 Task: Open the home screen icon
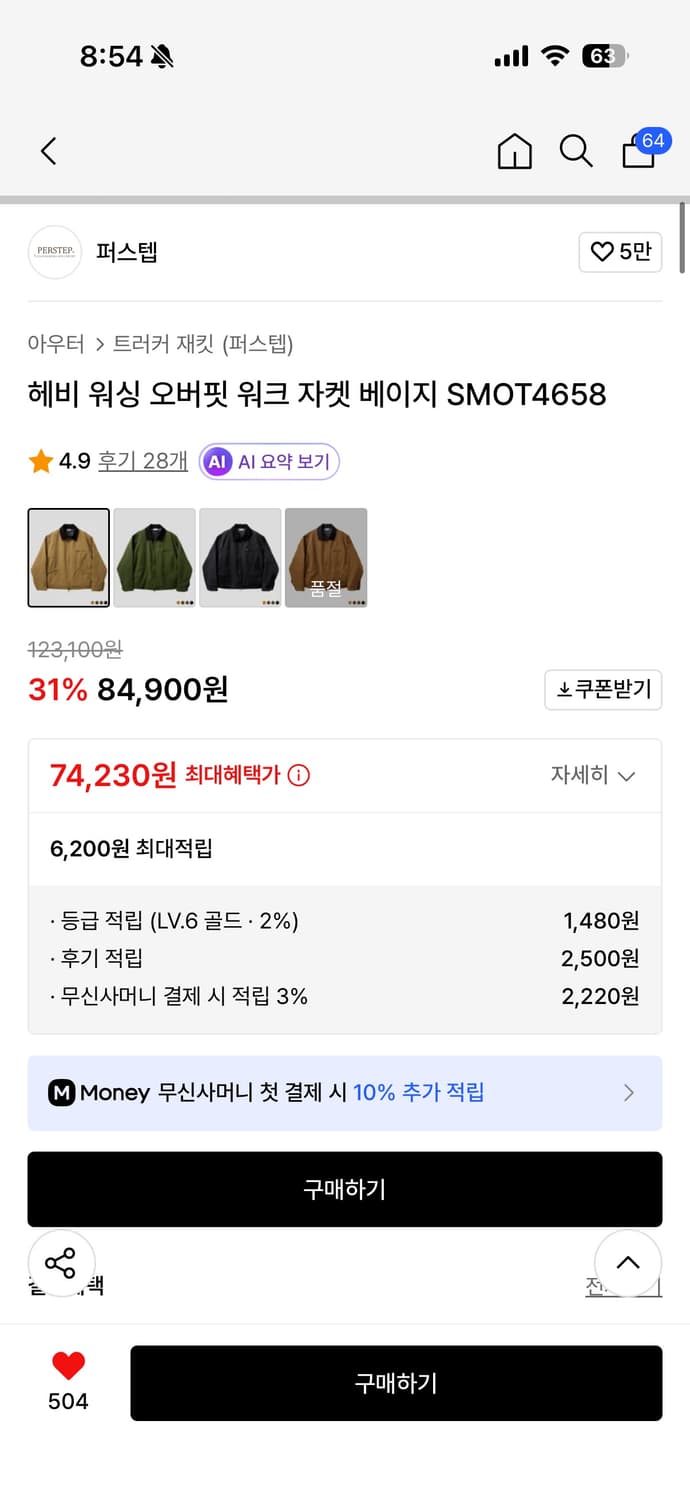coord(514,151)
